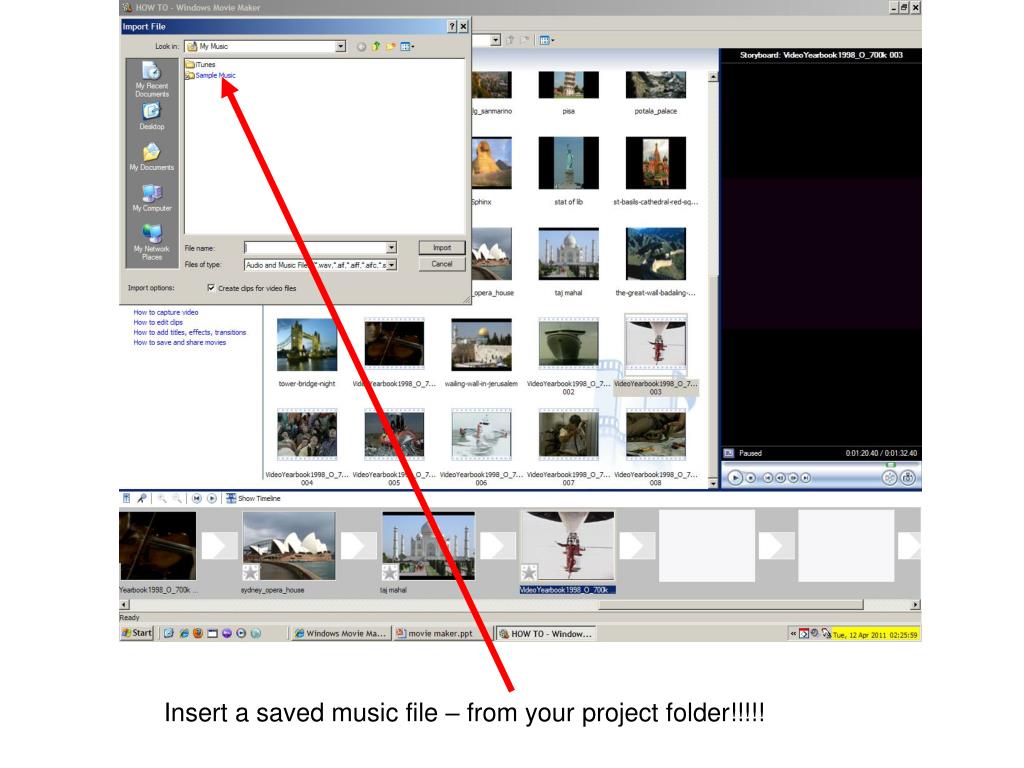This screenshot has width=1024, height=768.
Task: Open My Recent Documents shortcut in places bar
Action: click(152, 80)
